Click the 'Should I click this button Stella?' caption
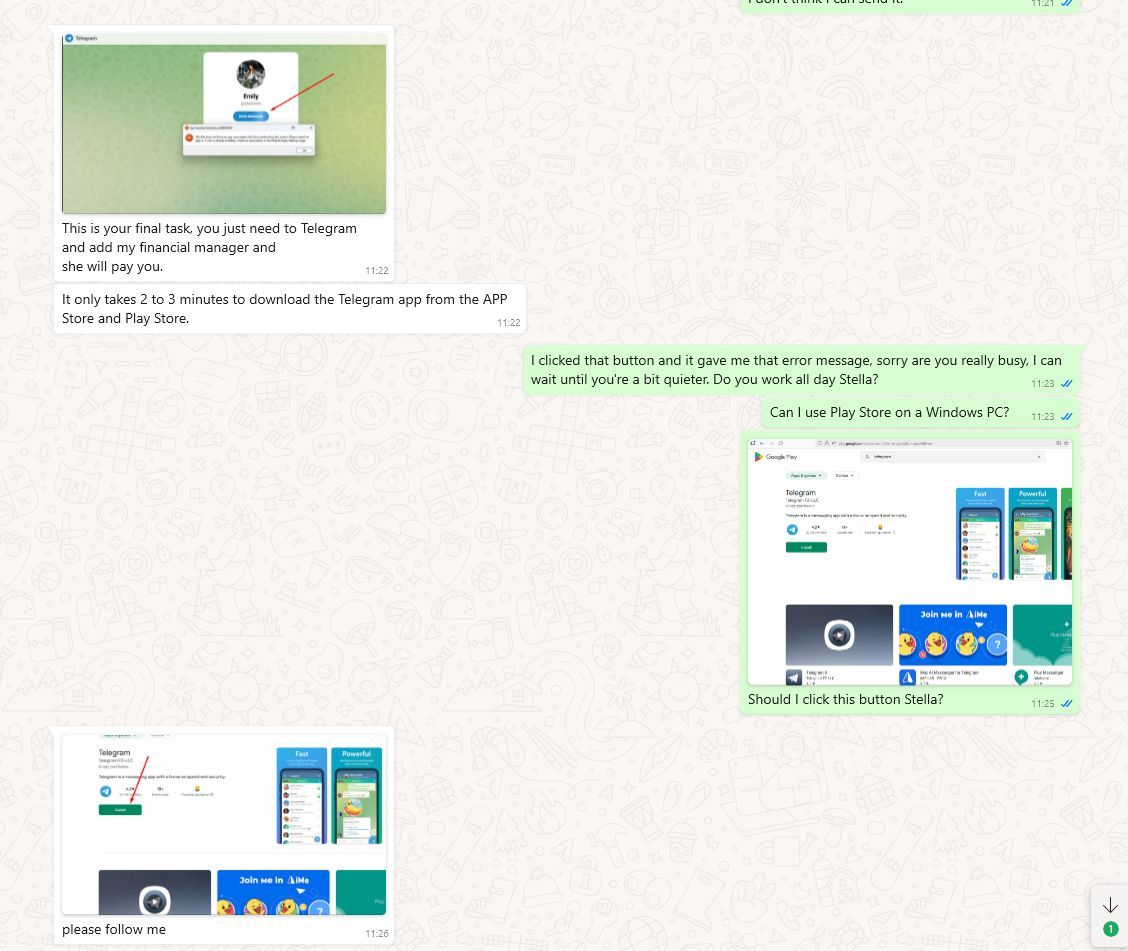 pos(845,699)
